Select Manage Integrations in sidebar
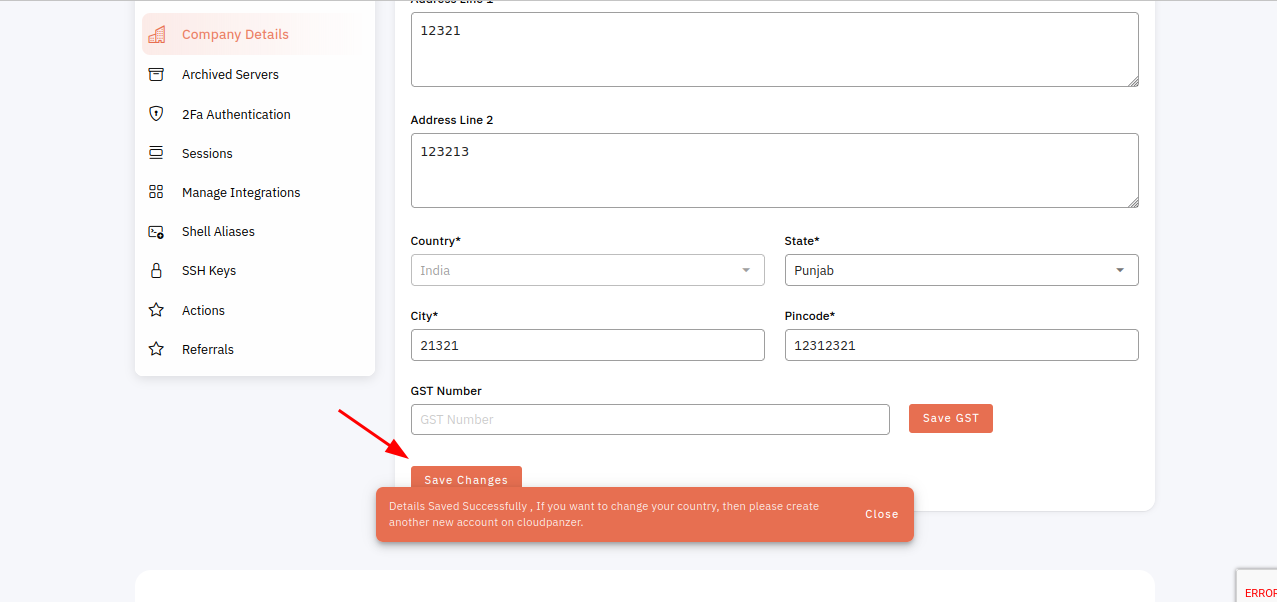This screenshot has height=602, width=1277. coord(241,192)
